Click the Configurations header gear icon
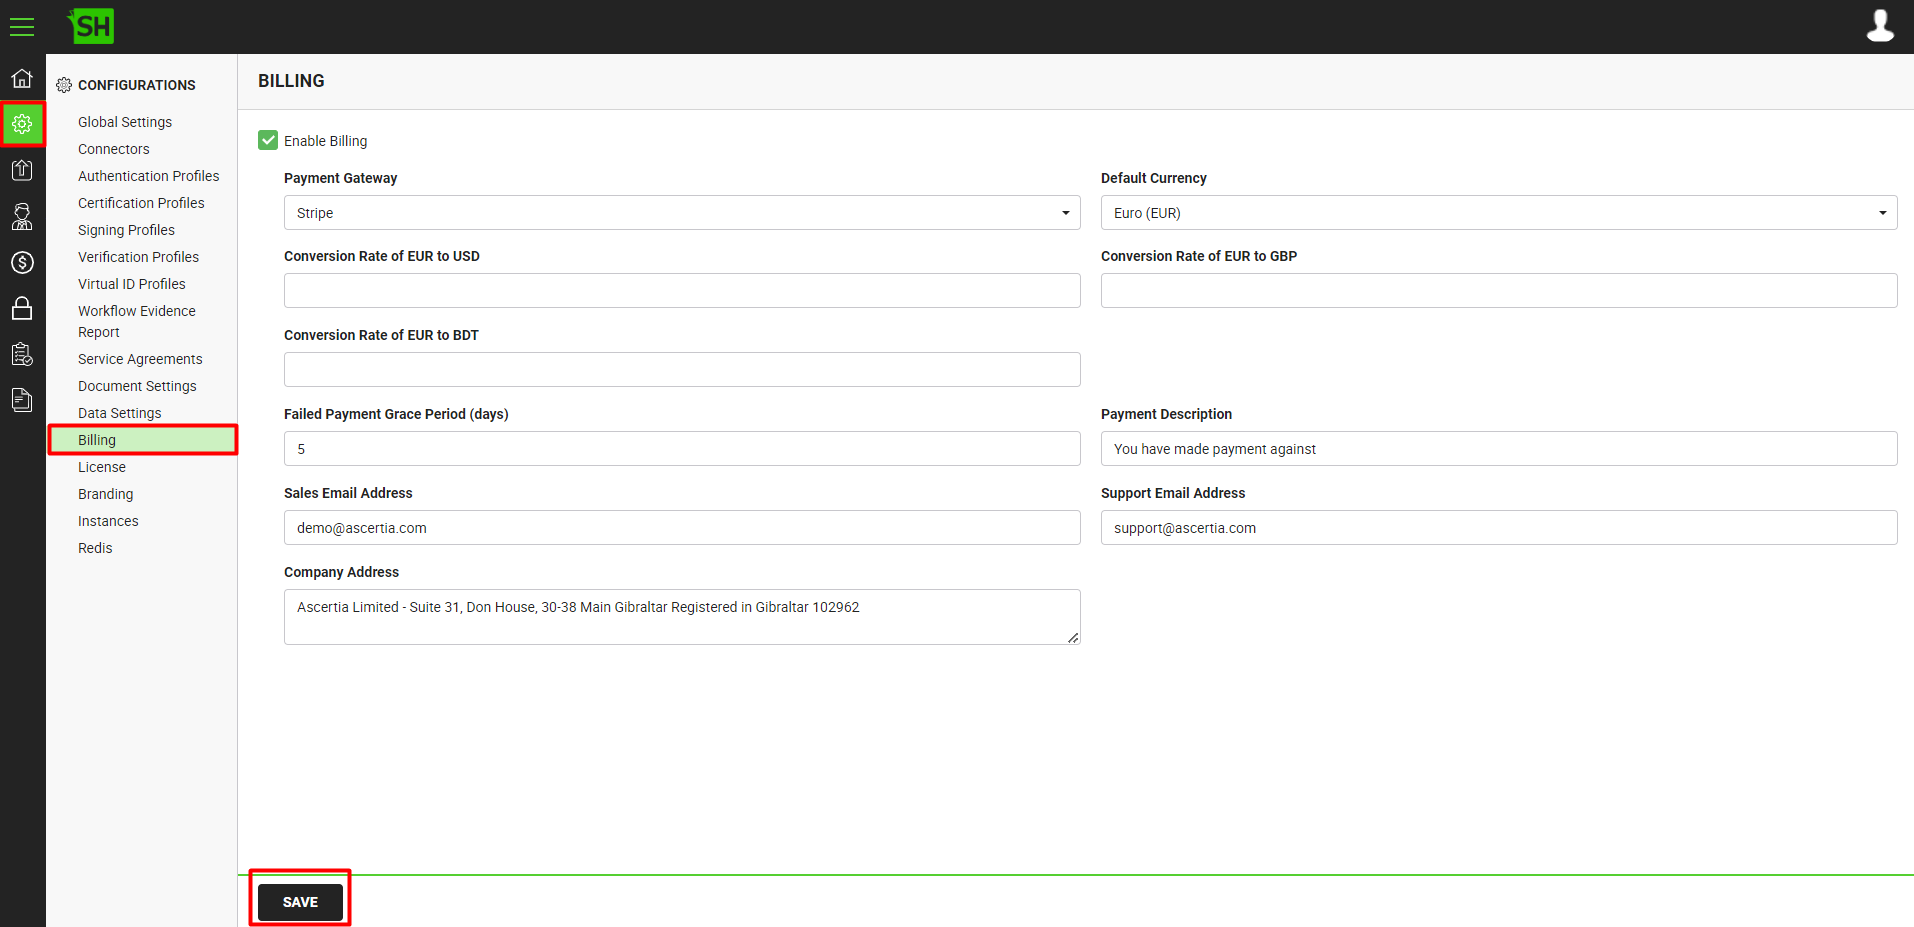Image resolution: width=1914 pixels, height=927 pixels. pos(64,85)
